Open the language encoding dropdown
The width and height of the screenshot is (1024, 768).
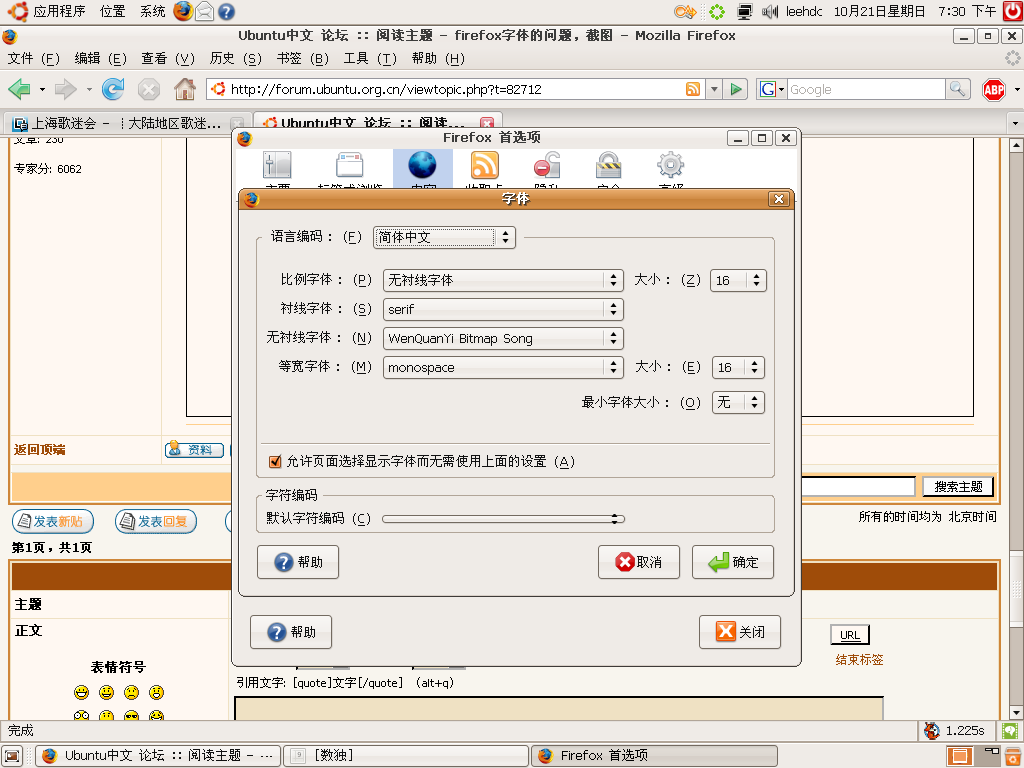coord(445,237)
